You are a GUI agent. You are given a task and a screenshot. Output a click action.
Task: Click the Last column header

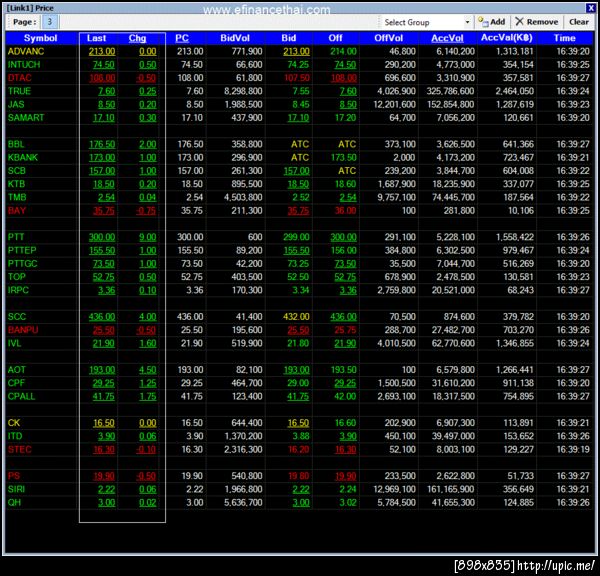(96, 38)
